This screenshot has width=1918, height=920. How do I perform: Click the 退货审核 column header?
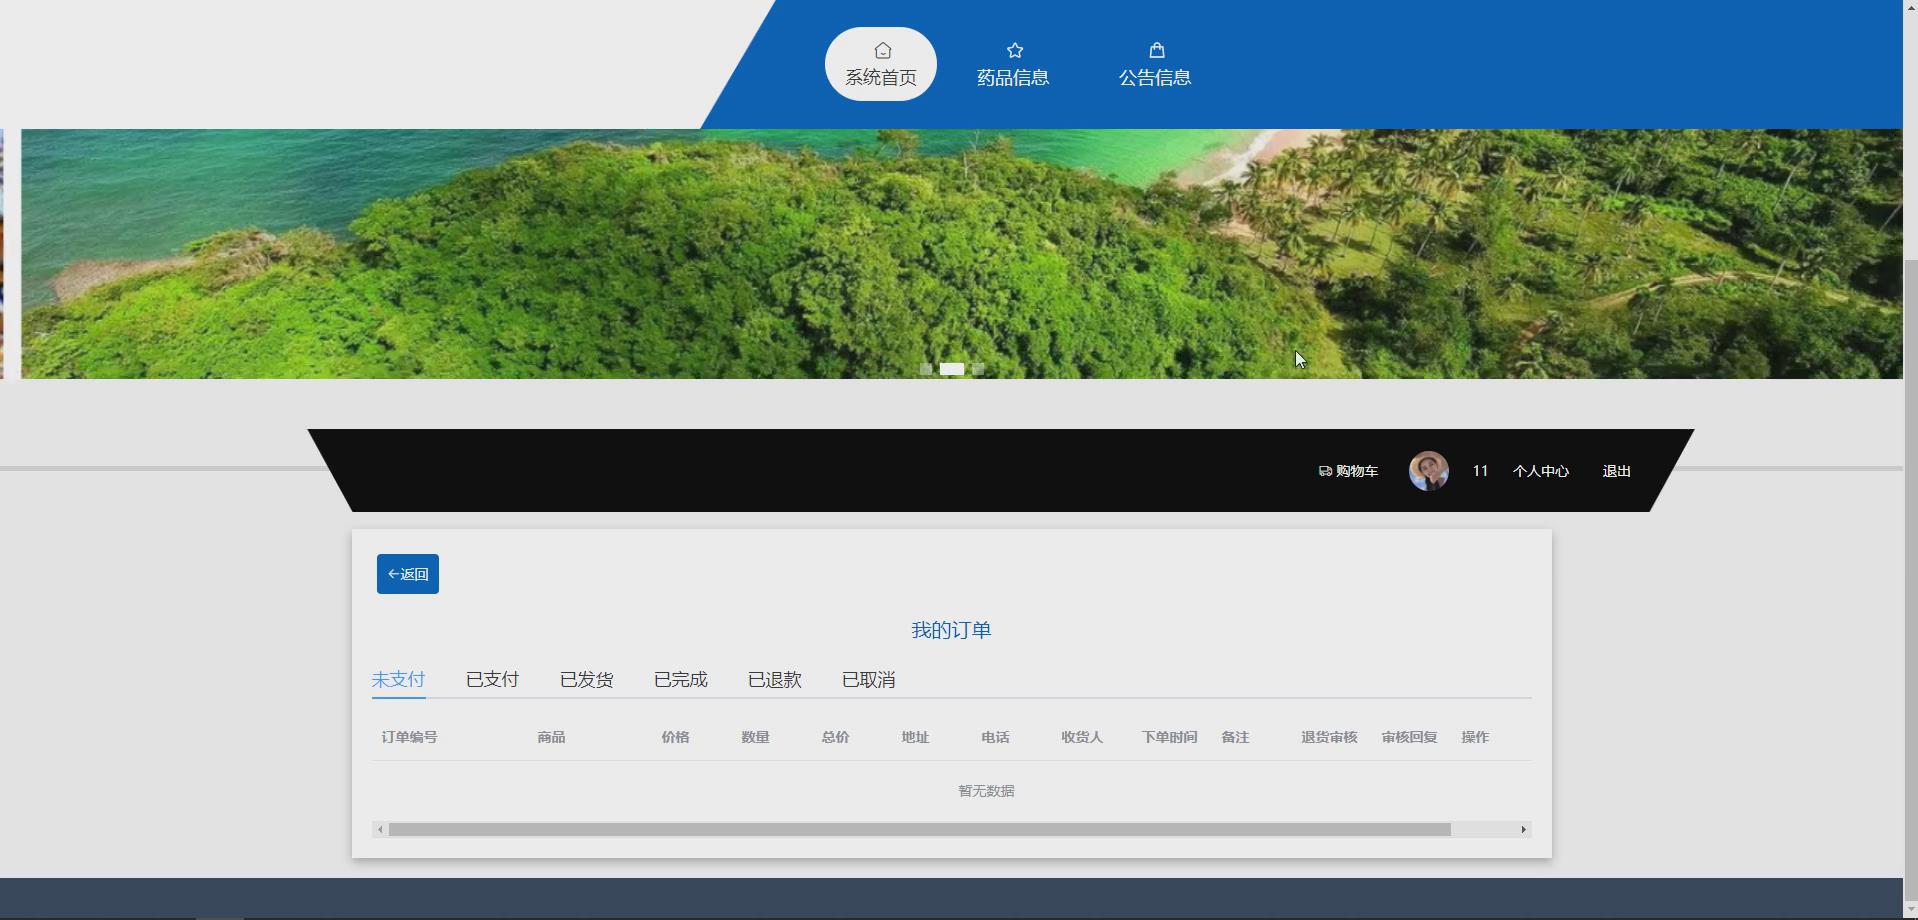[1329, 737]
